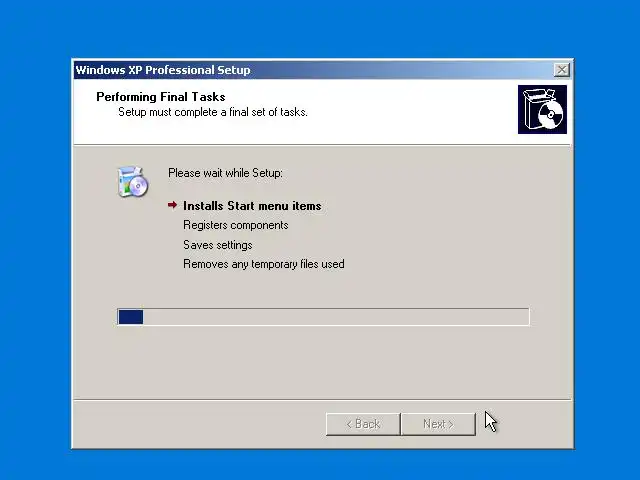Click the colorful setup CD icon beside task list

pos(133,182)
